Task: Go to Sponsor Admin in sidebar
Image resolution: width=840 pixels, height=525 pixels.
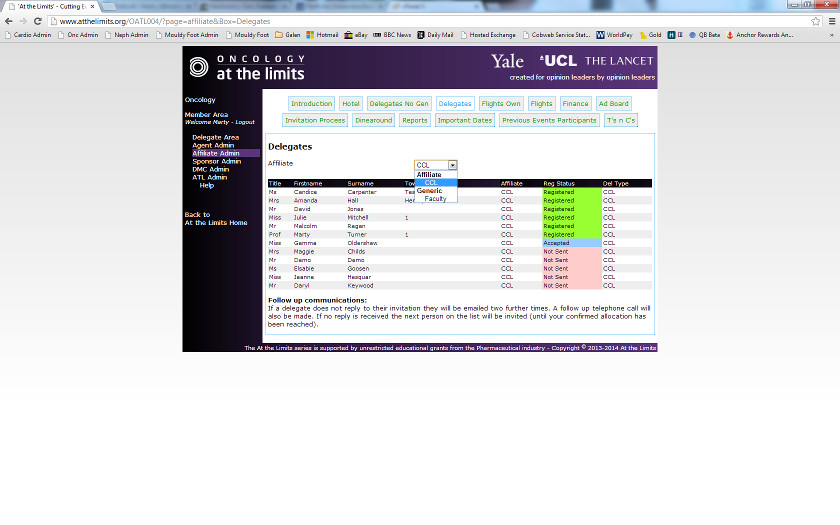Action: pos(216,161)
